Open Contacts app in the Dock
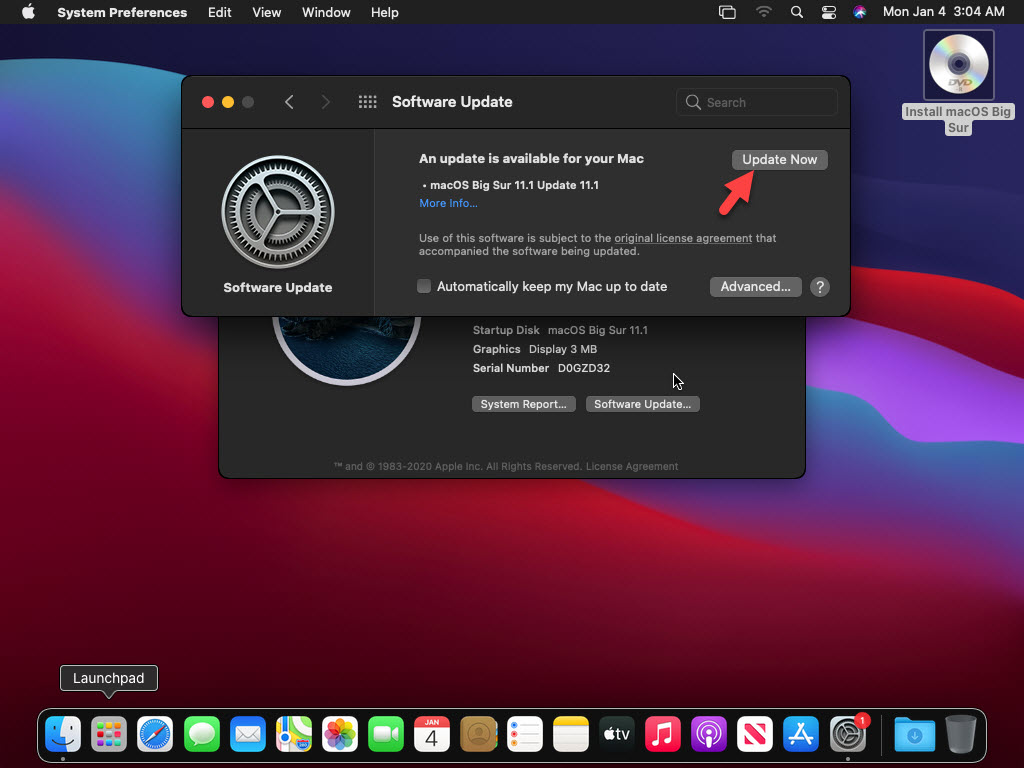Image resolution: width=1024 pixels, height=768 pixels. pyautogui.click(x=478, y=734)
